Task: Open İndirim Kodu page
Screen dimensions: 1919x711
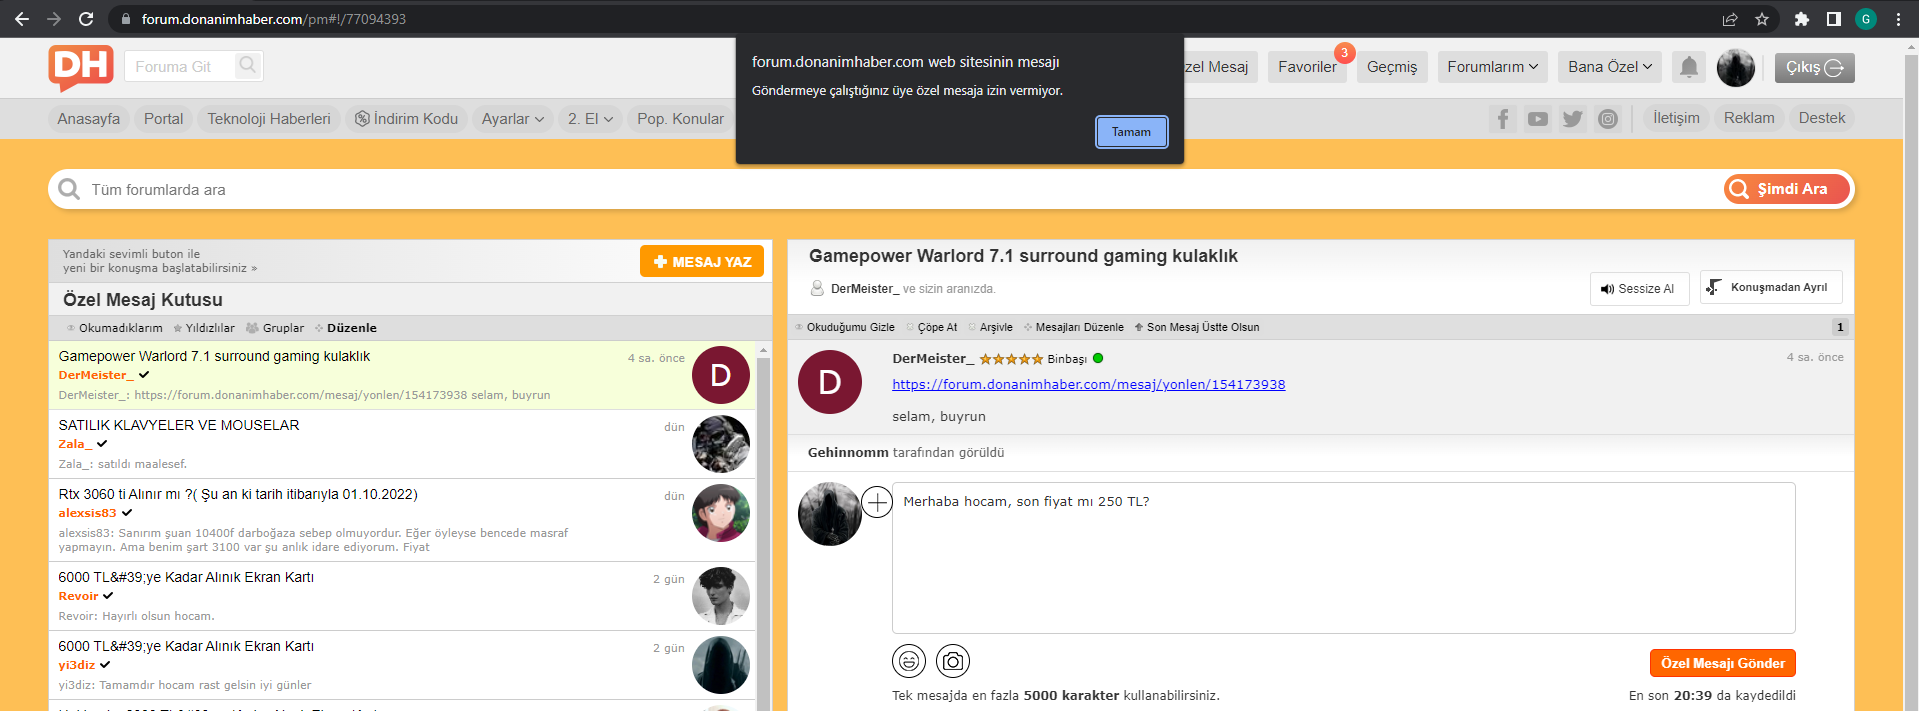Action: (406, 119)
